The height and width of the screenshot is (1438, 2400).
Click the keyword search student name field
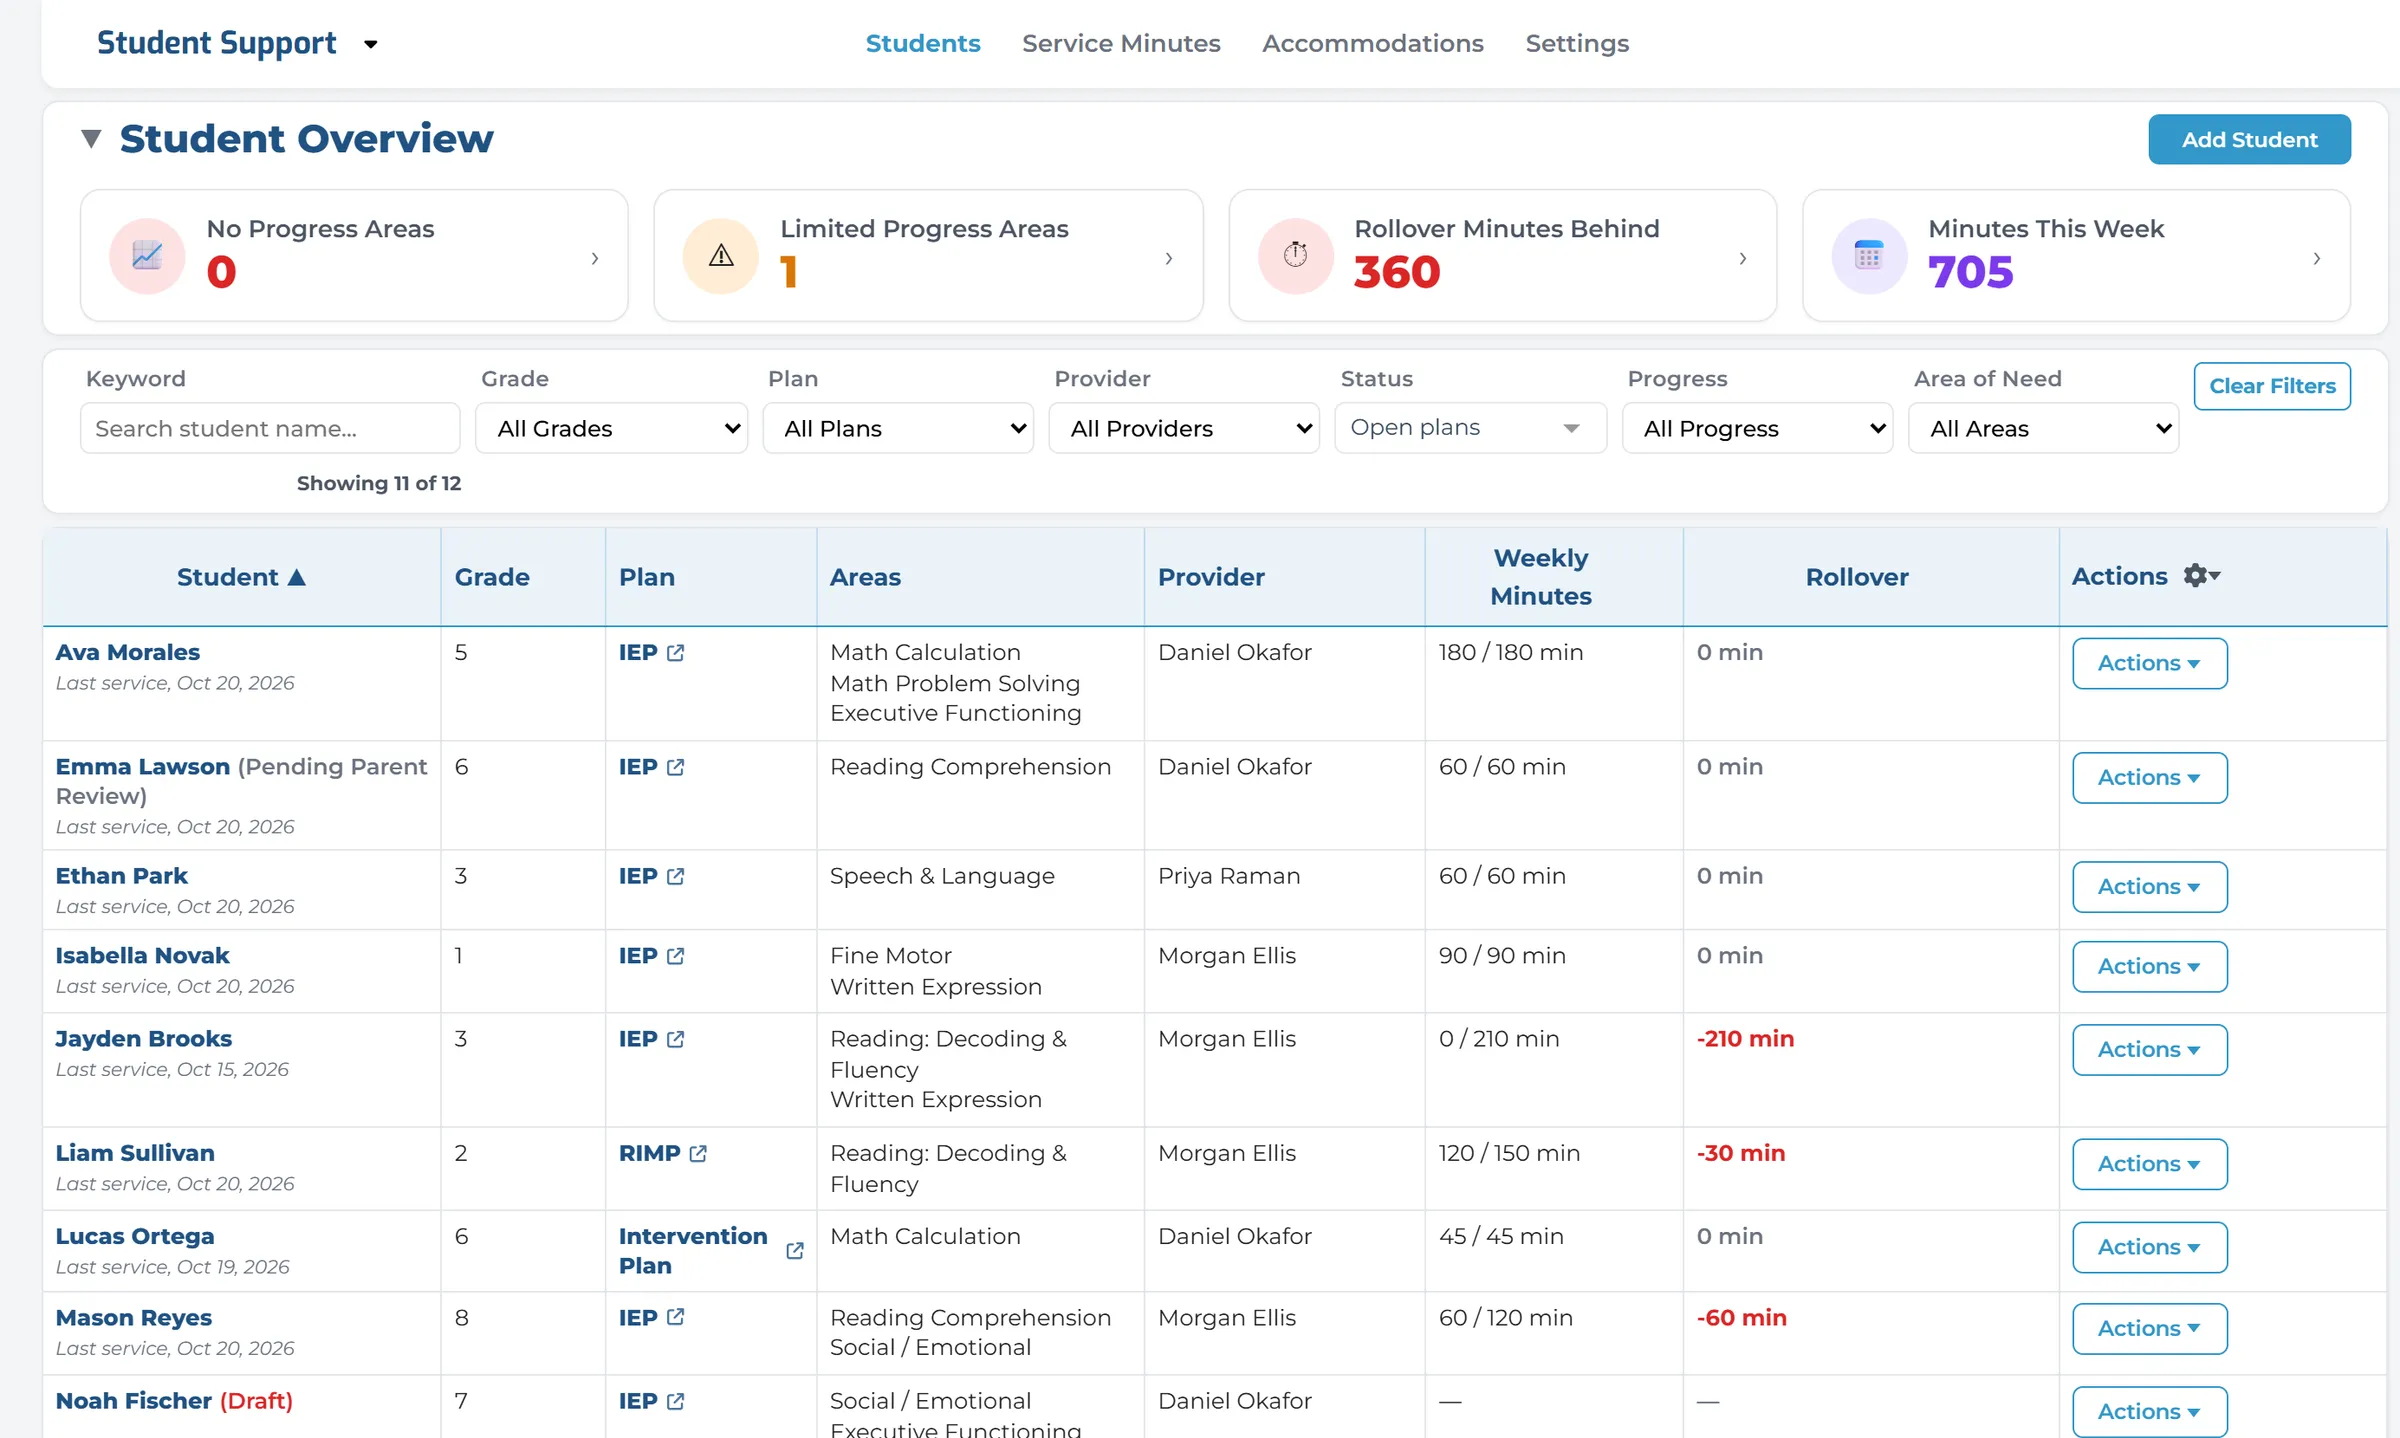click(x=270, y=428)
